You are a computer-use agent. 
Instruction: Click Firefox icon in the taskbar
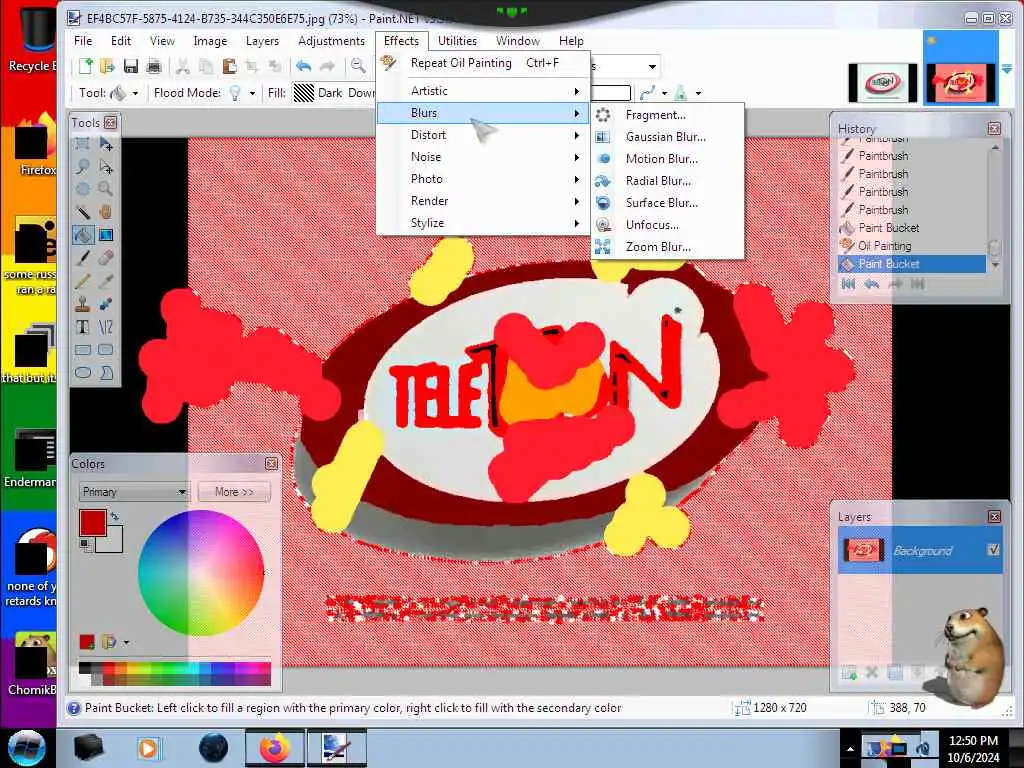pos(274,748)
